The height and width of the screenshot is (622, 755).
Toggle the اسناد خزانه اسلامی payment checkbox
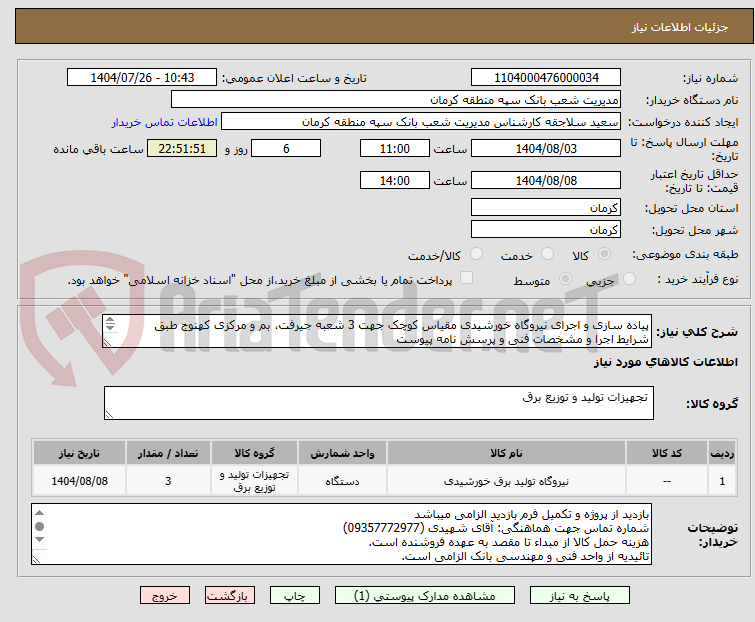(466, 278)
